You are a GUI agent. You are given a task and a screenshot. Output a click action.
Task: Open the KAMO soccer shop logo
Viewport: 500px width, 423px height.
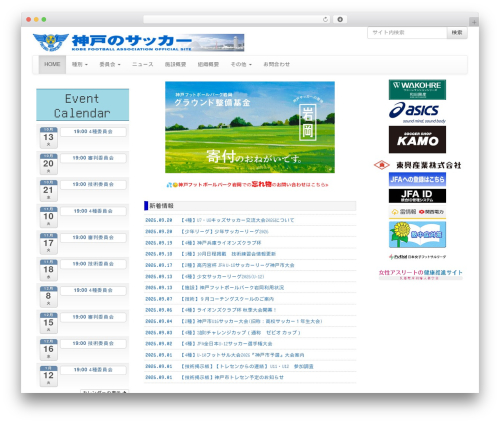click(417, 139)
